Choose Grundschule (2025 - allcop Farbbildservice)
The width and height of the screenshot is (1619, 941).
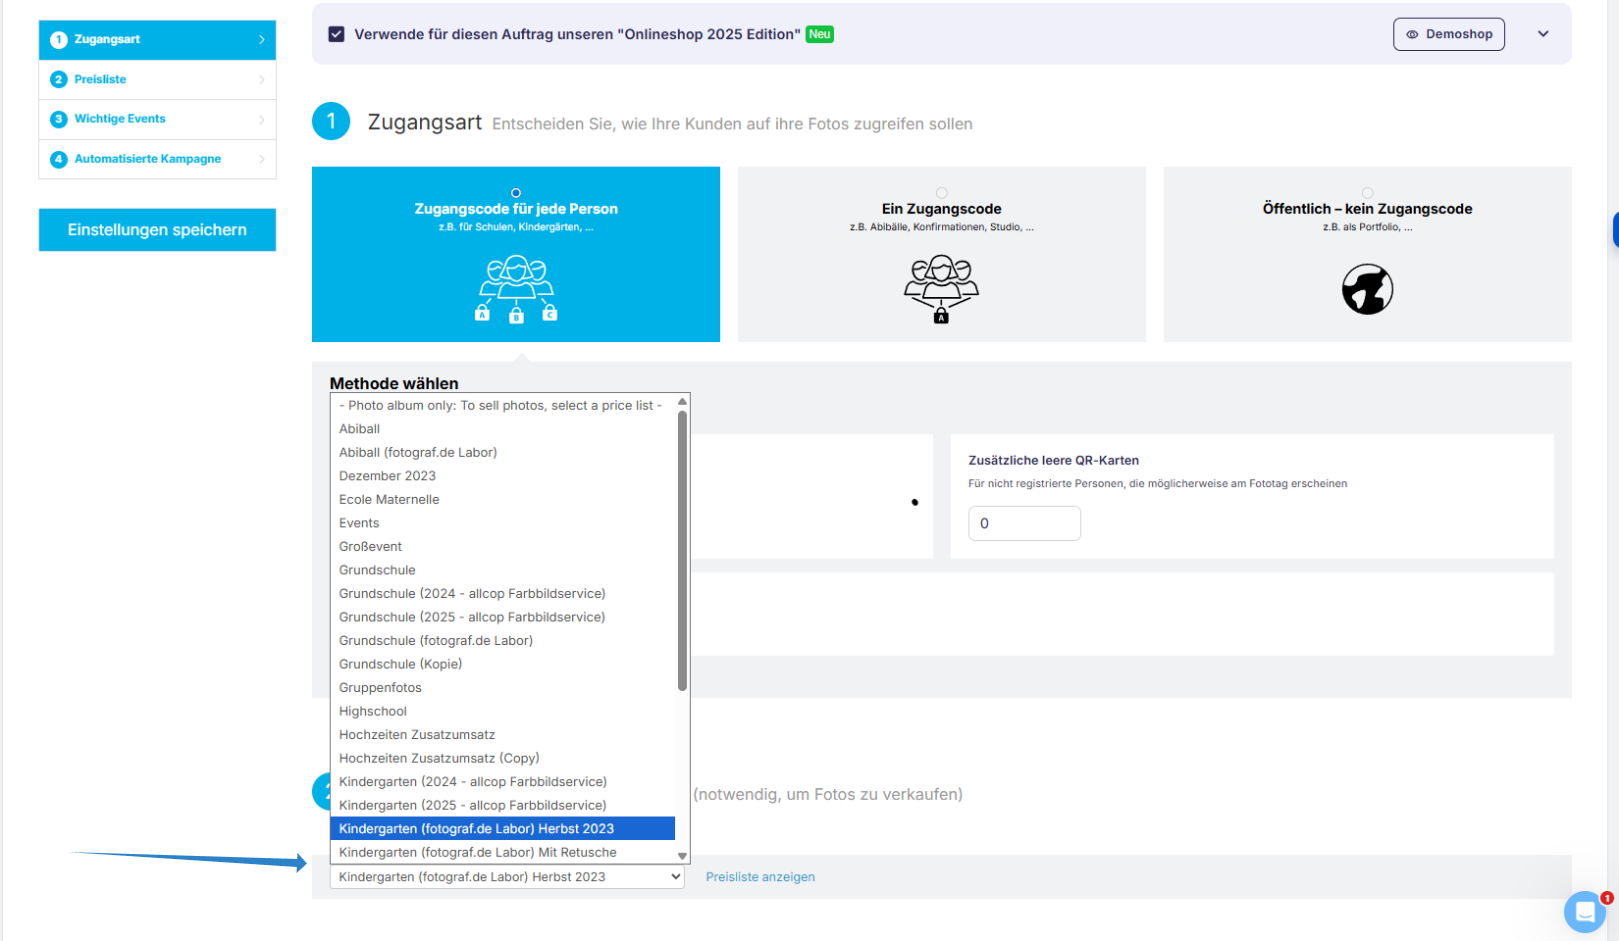(503, 617)
